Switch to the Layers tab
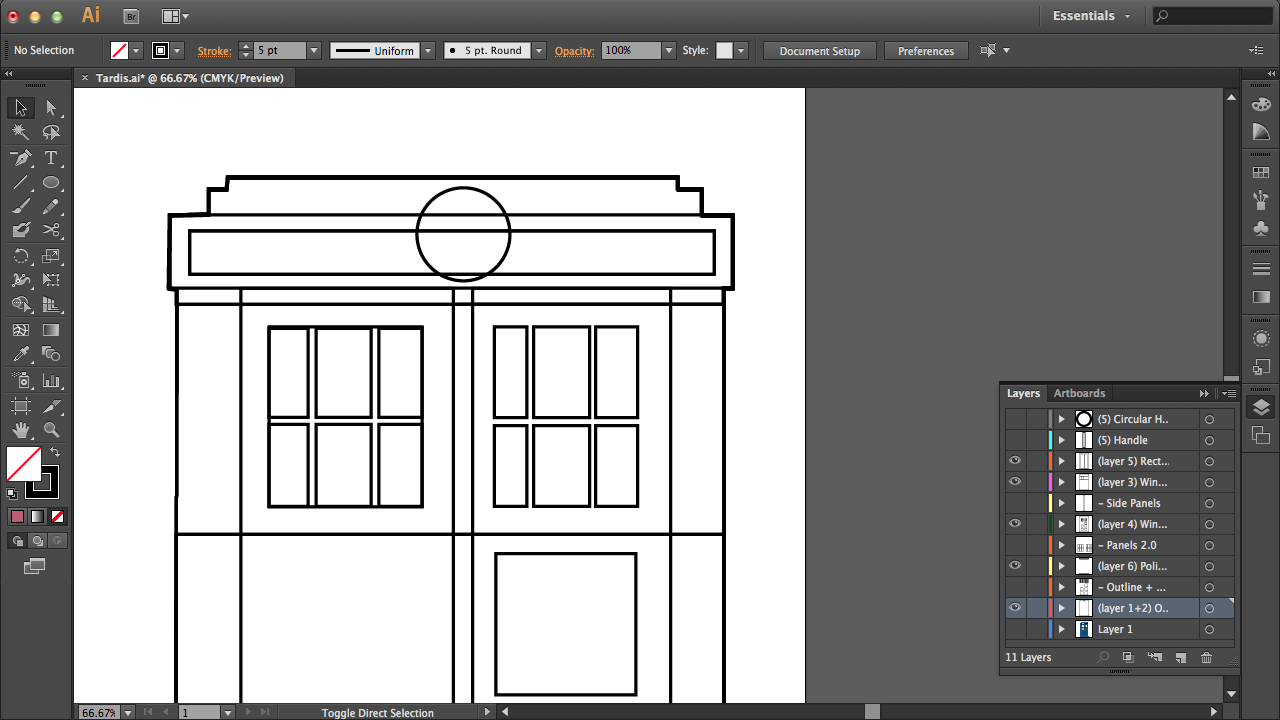The width and height of the screenshot is (1280, 720). point(1023,393)
